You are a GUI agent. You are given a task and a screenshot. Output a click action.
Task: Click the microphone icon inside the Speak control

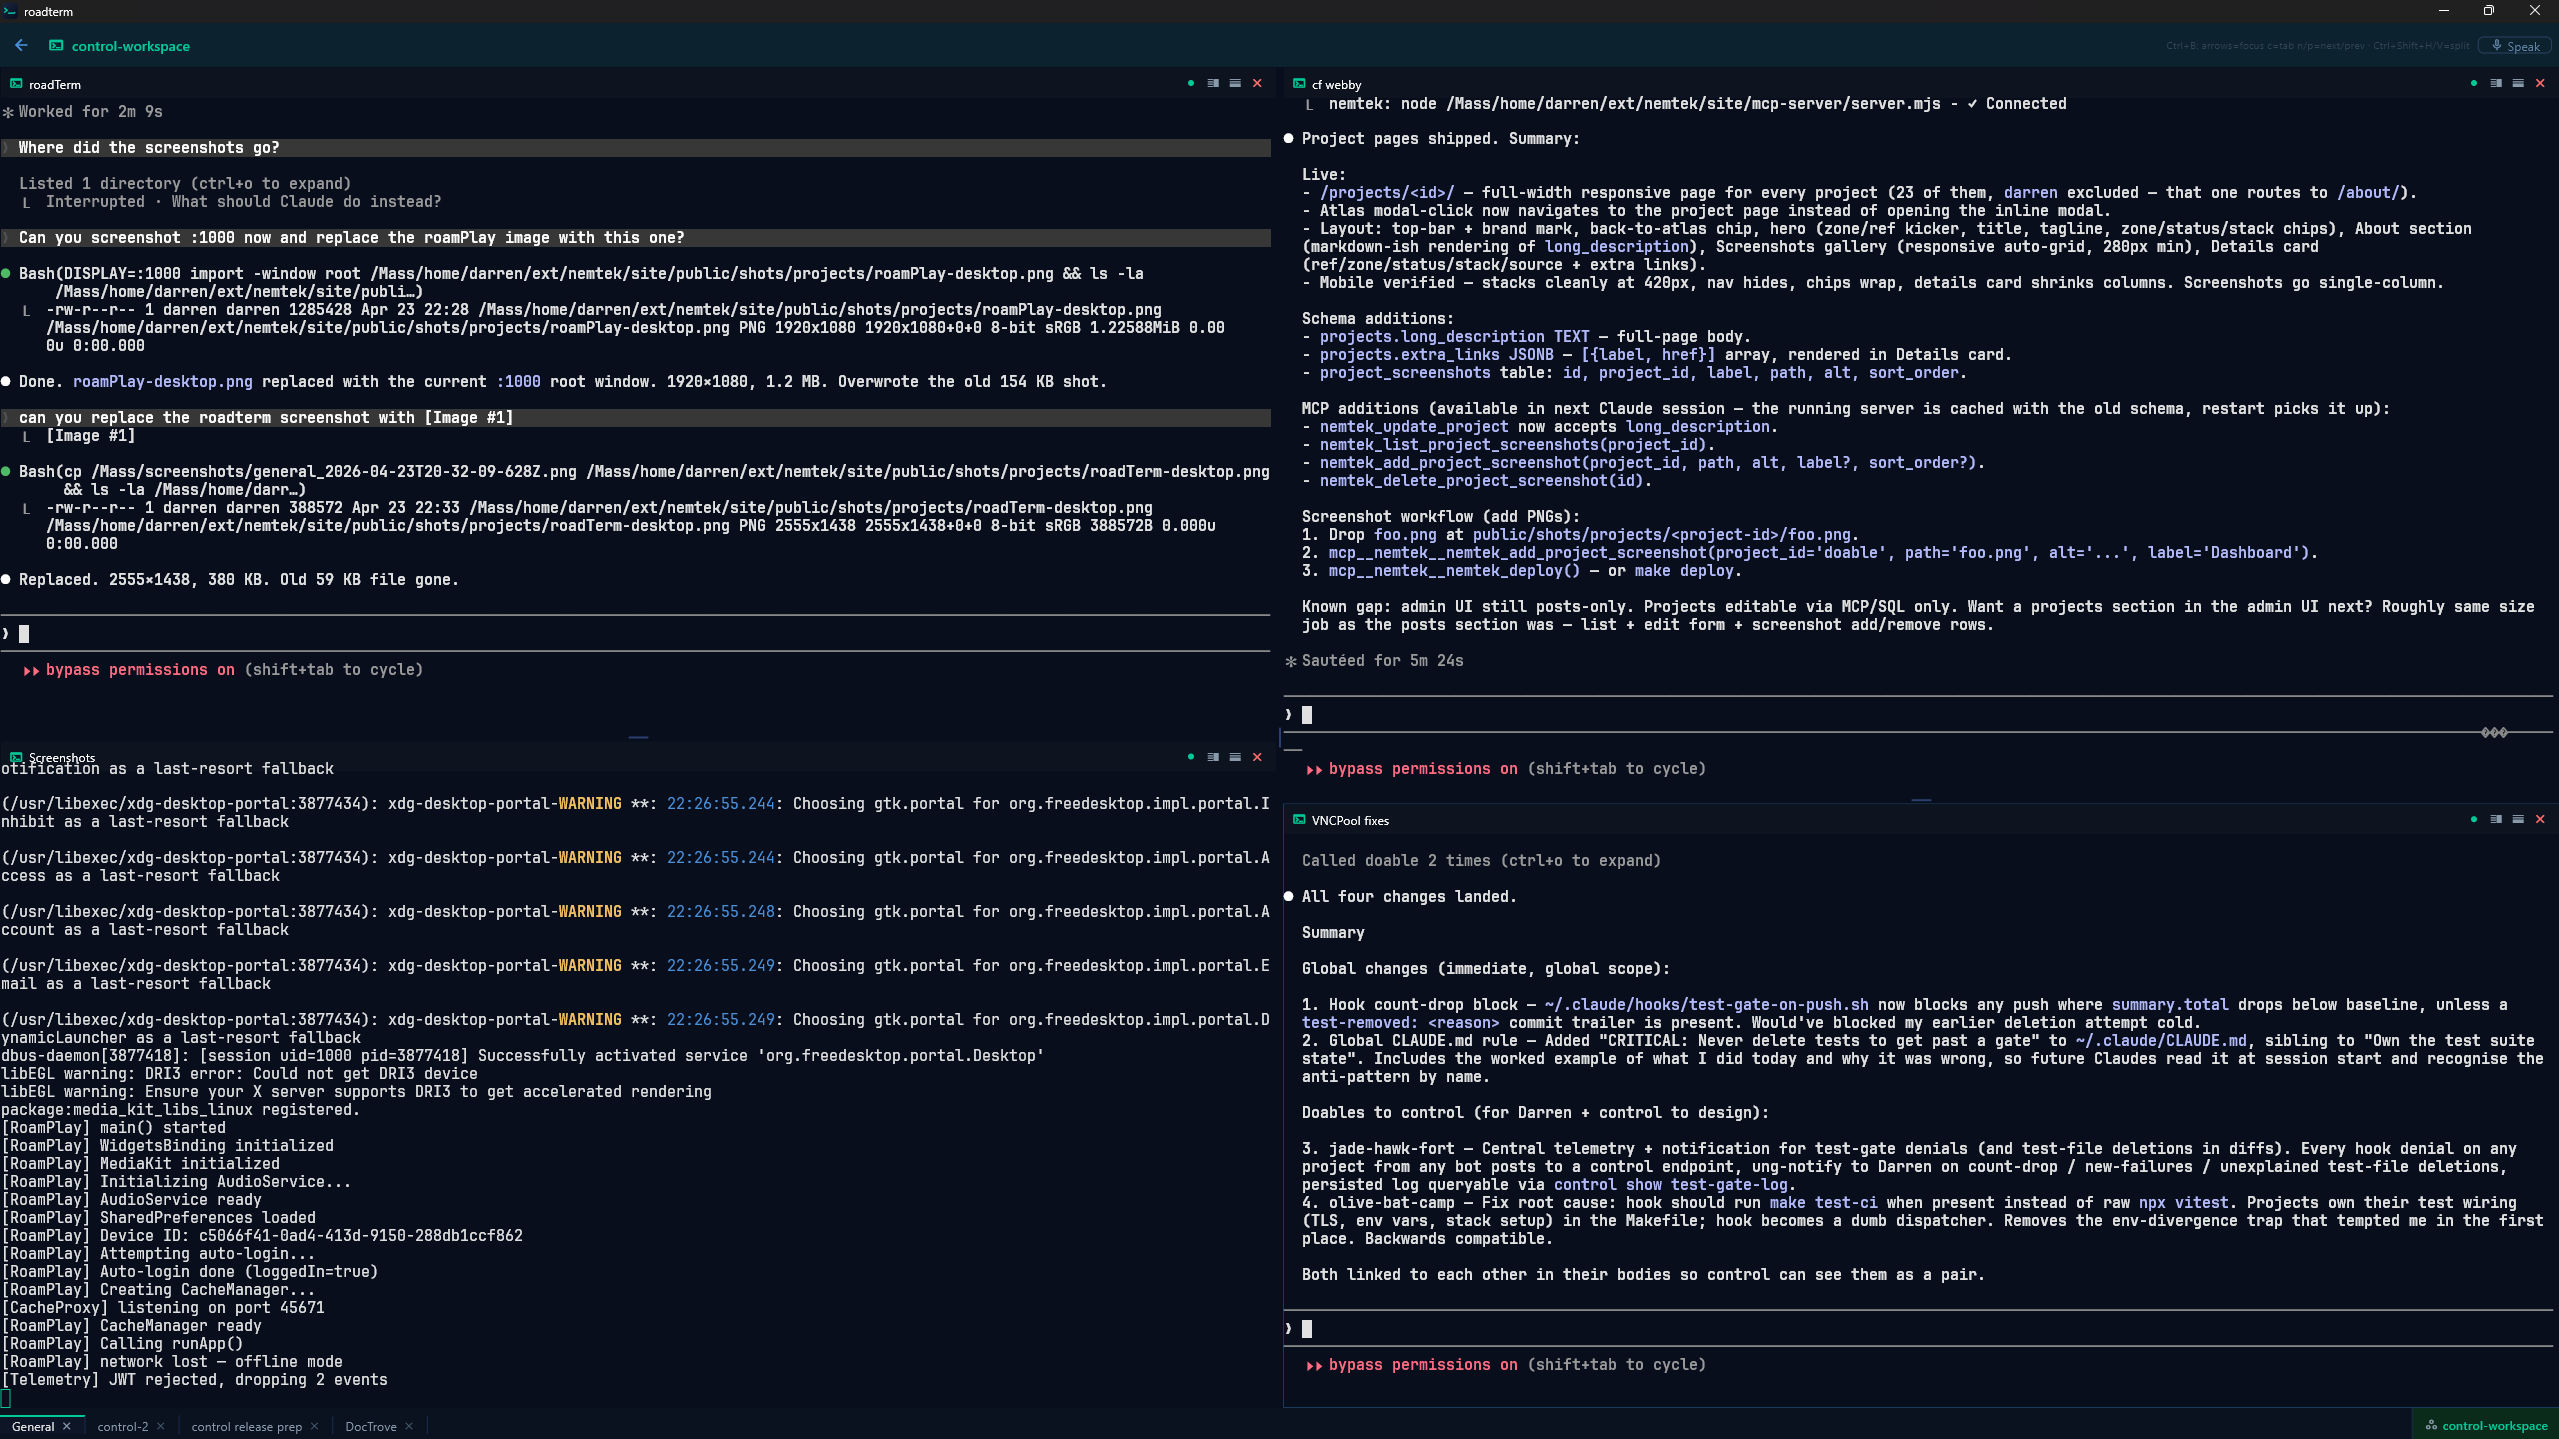(2495, 46)
